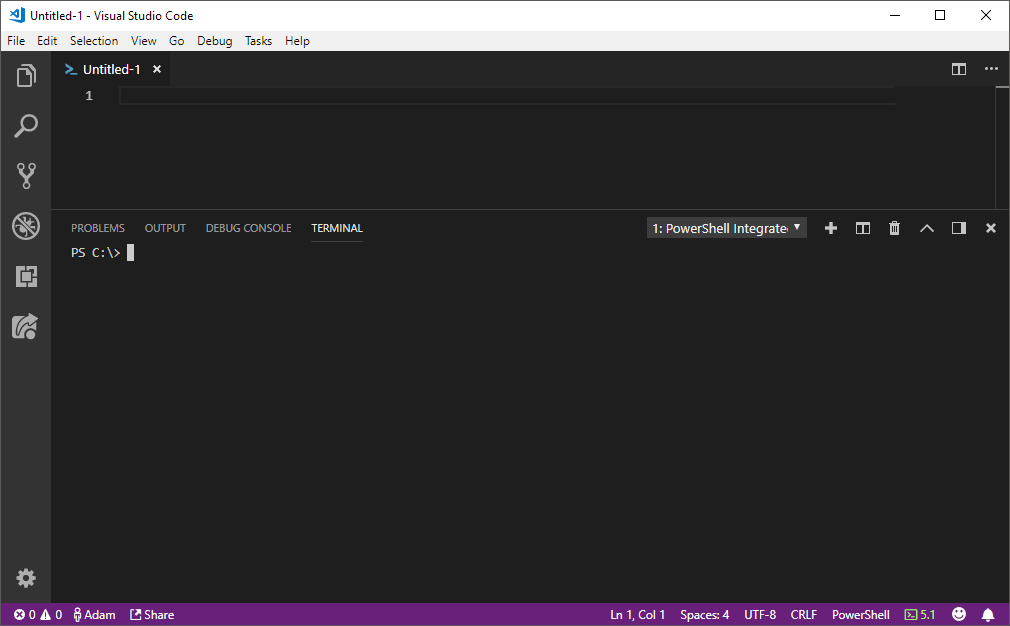Open the Manage gear menu

26,578
